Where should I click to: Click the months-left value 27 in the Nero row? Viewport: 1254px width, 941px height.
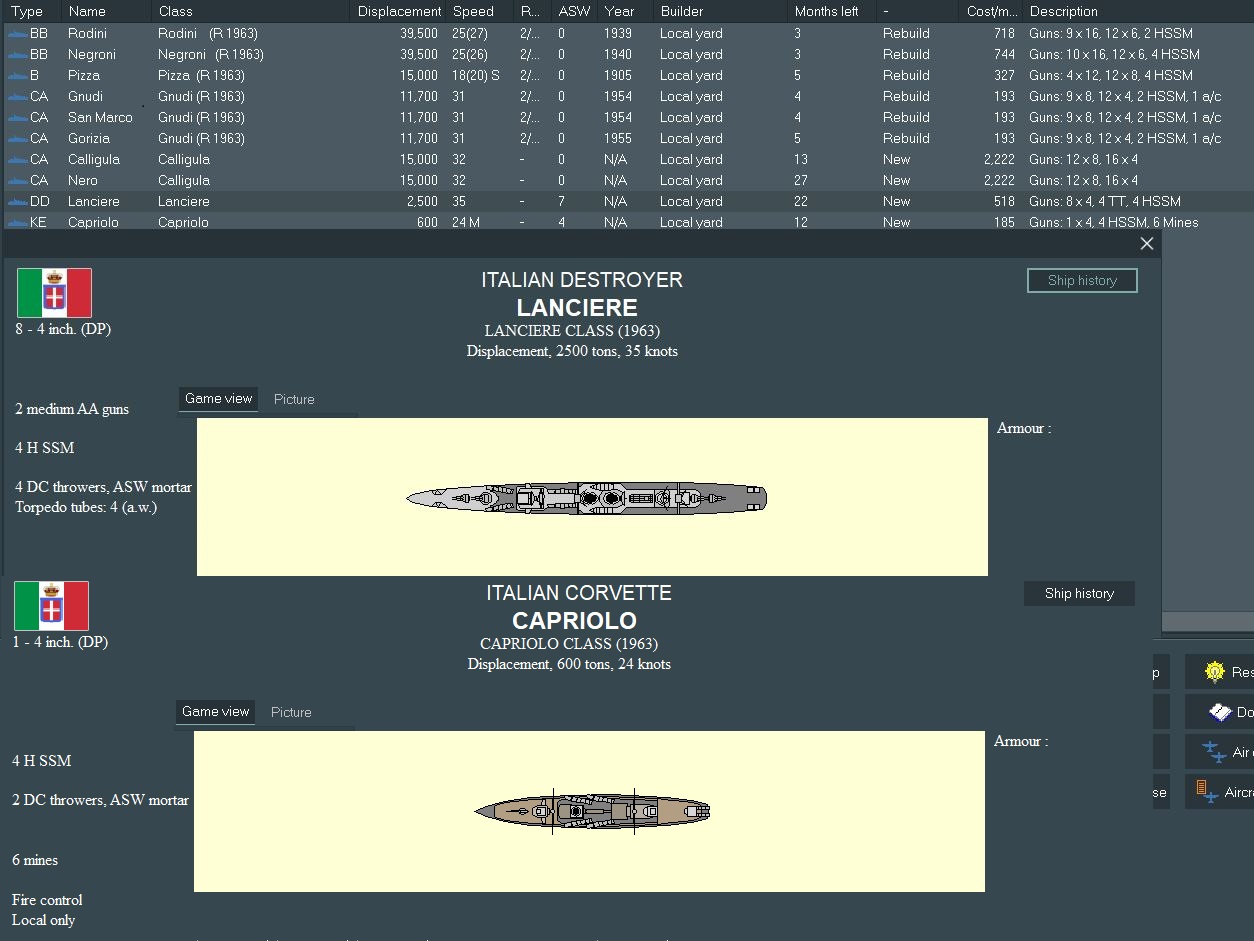click(803, 180)
